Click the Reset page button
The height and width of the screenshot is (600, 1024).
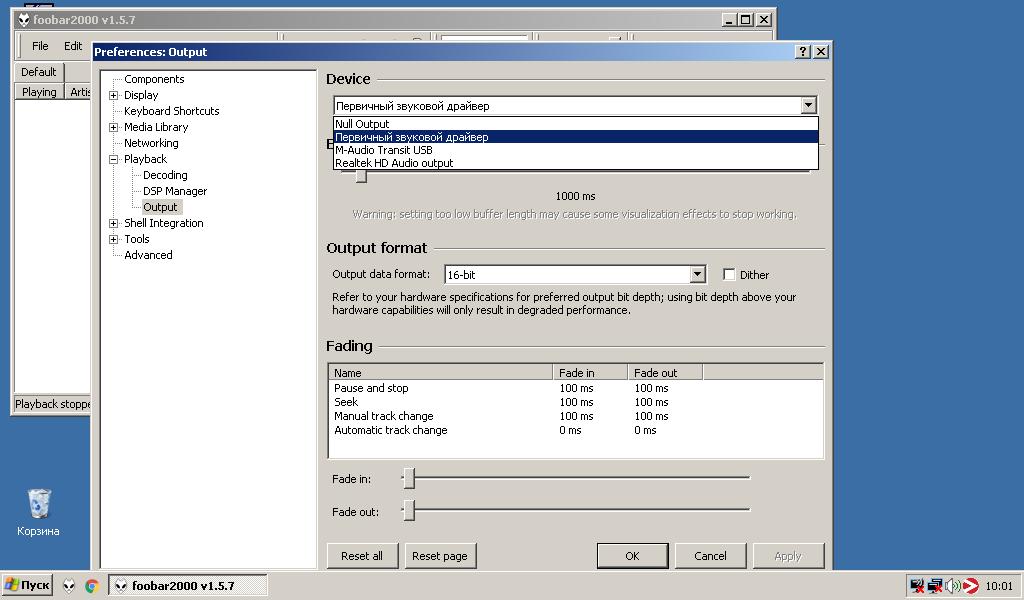[440, 556]
